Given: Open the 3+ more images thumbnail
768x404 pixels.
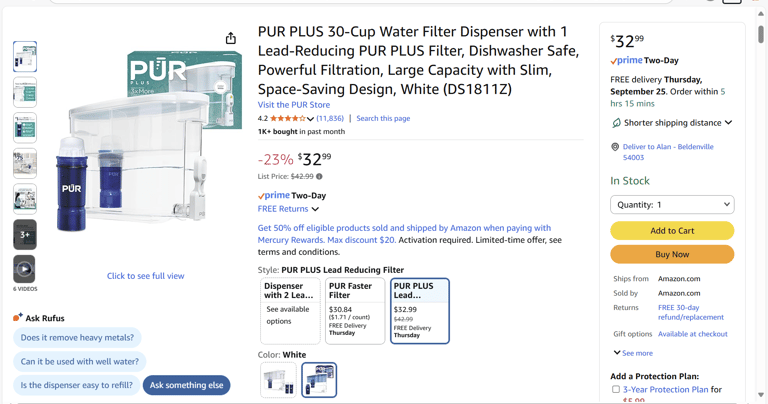Looking at the screenshot, I should (25, 234).
